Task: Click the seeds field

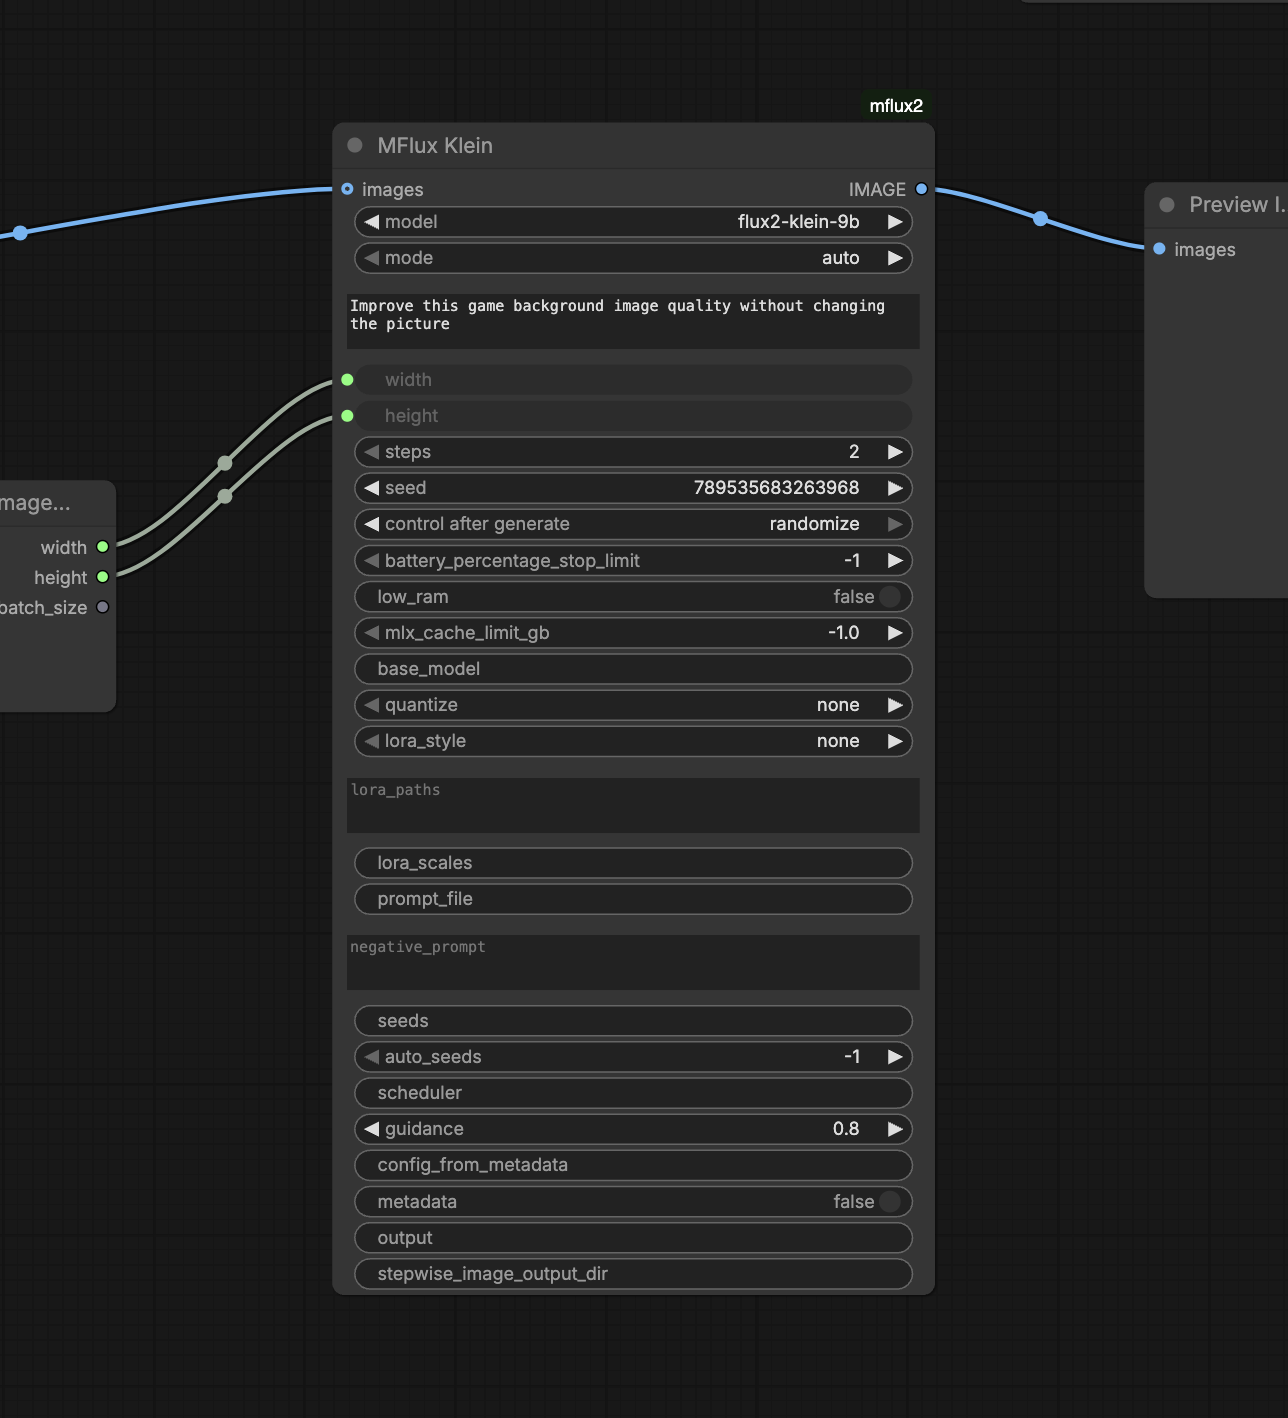Action: (x=633, y=1021)
